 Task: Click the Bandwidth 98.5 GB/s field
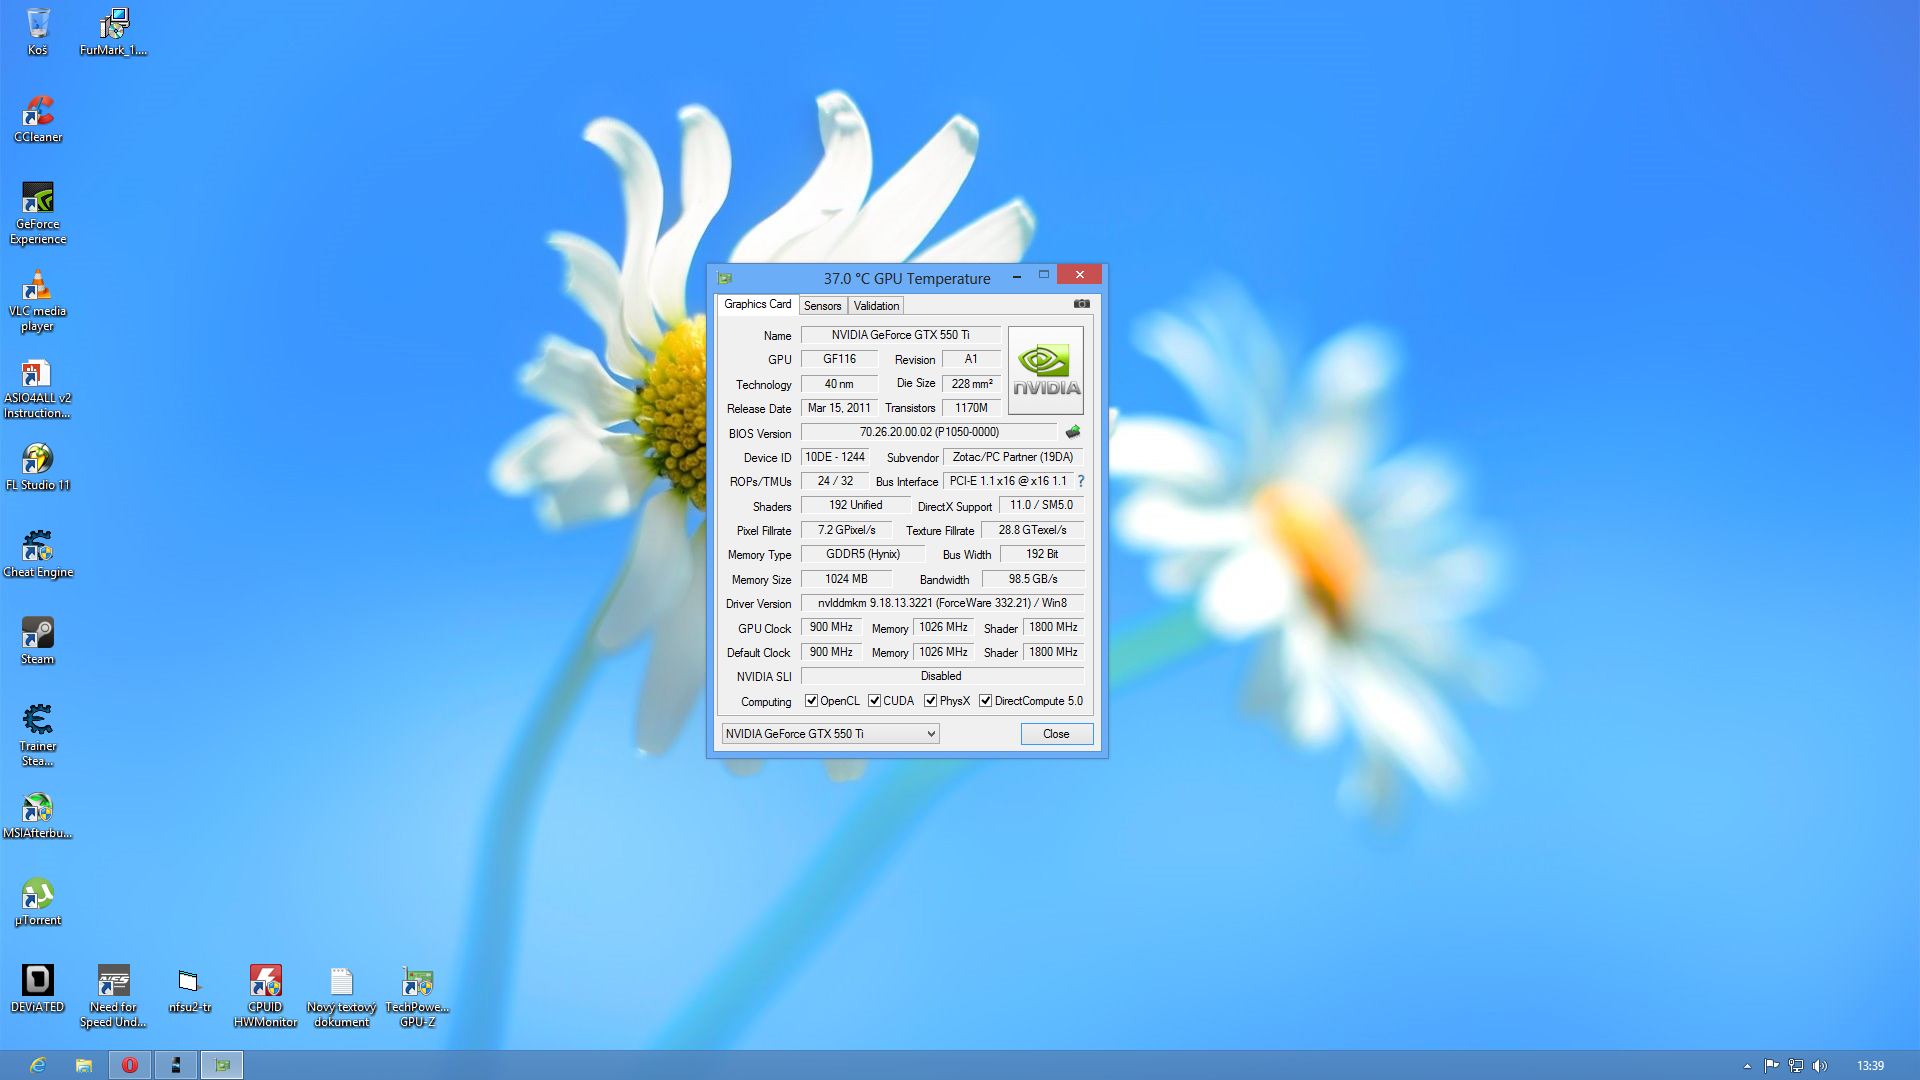(1033, 579)
